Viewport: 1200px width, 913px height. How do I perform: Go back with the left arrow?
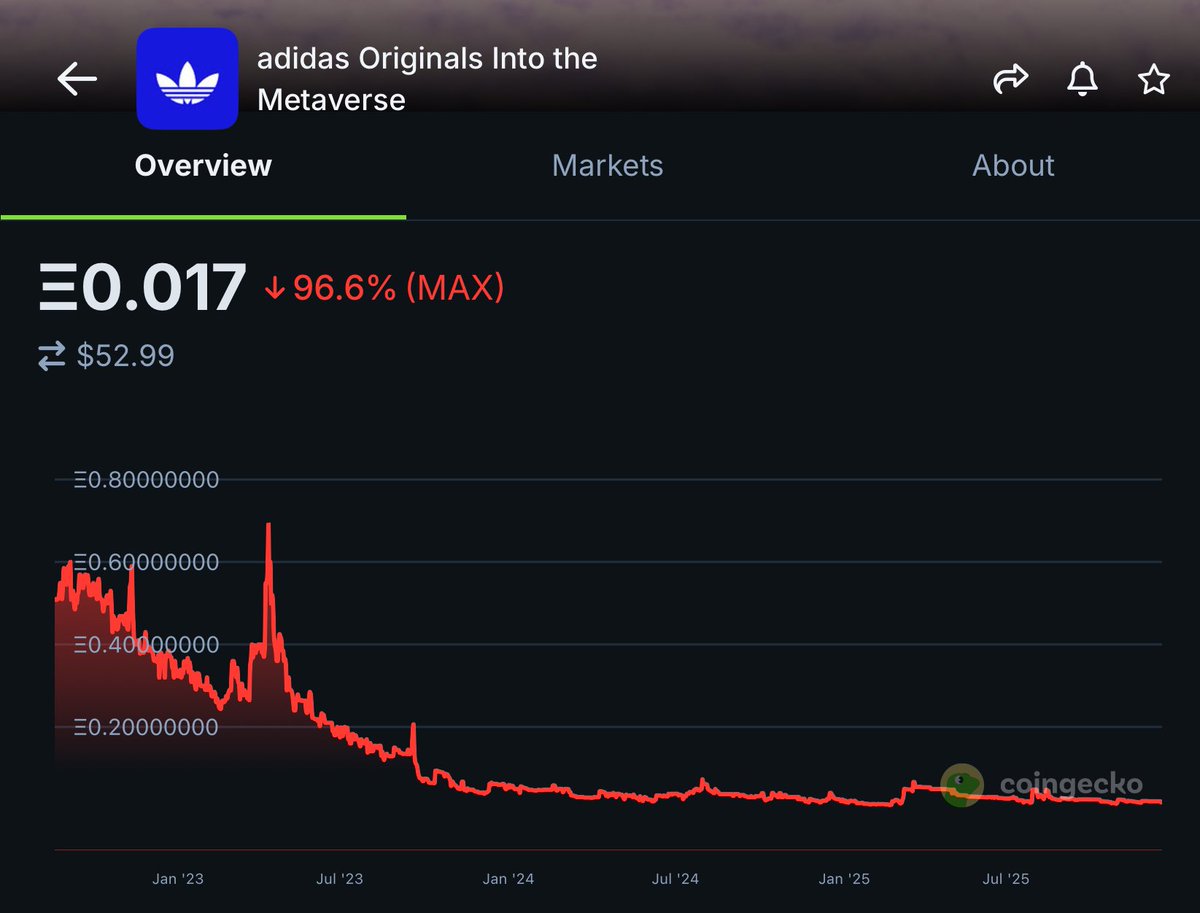[77, 79]
